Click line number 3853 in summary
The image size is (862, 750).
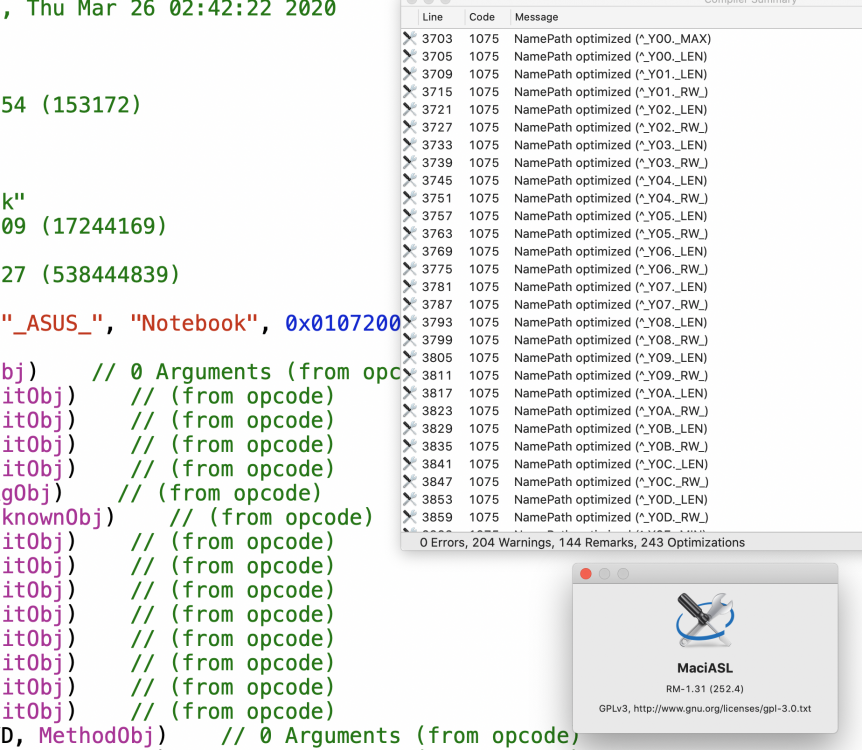pyautogui.click(x=437, y=499)
